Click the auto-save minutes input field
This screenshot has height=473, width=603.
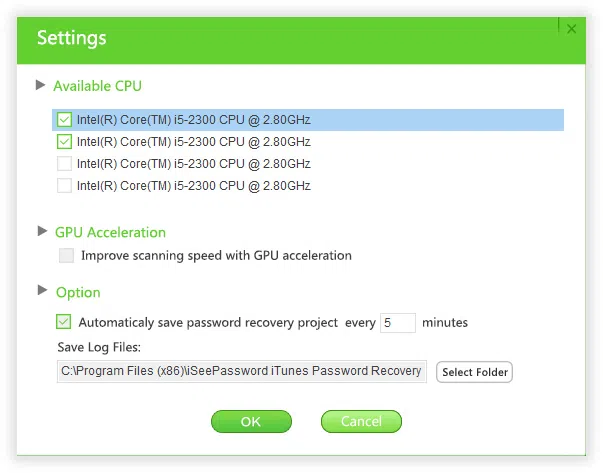pos(397,322)
